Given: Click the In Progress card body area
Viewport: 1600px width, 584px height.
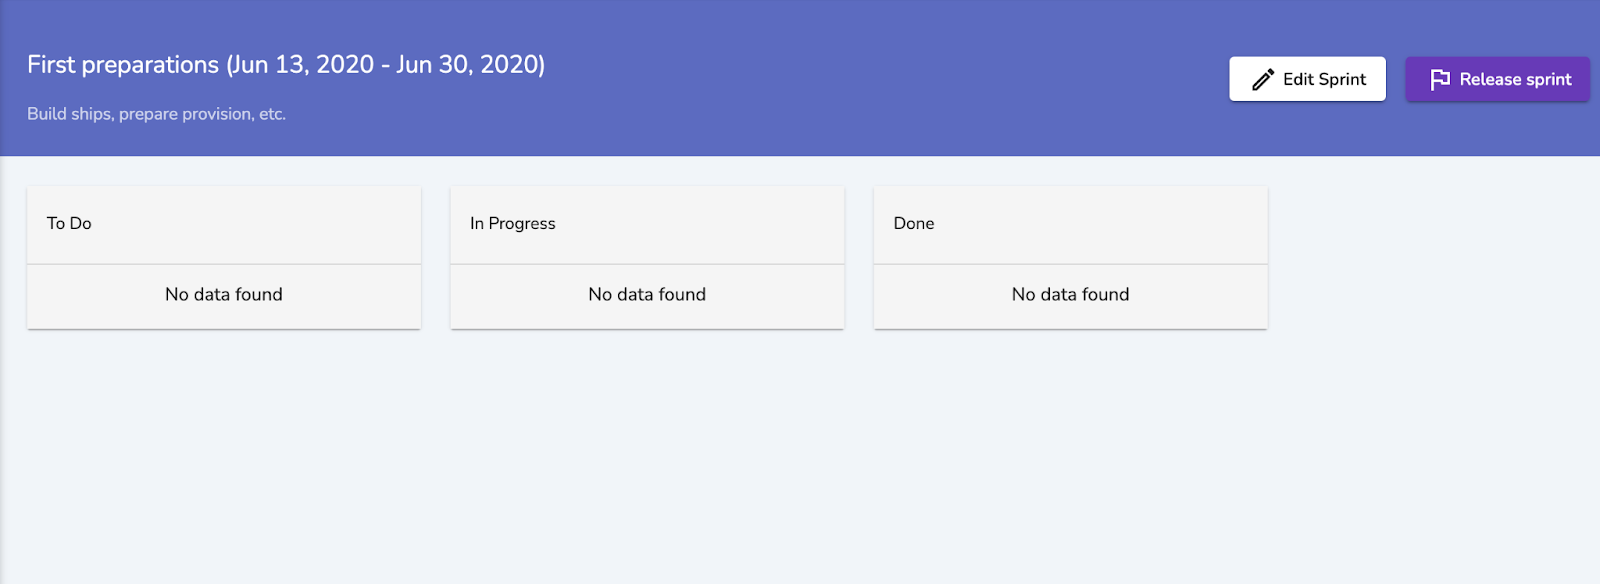Looking at the screenshot, I should [x=647, y=296].
